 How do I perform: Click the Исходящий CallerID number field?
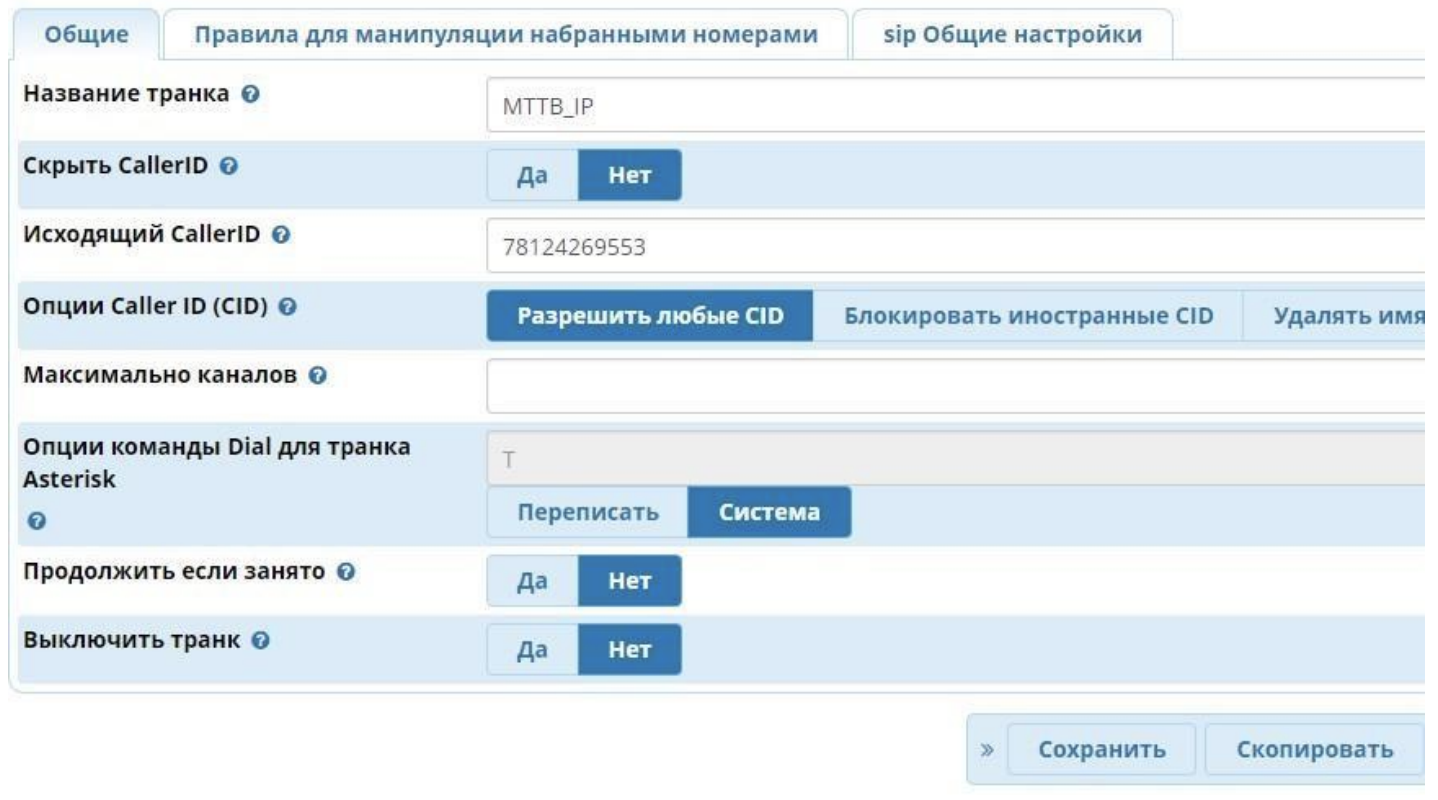[x=955, y=246]
